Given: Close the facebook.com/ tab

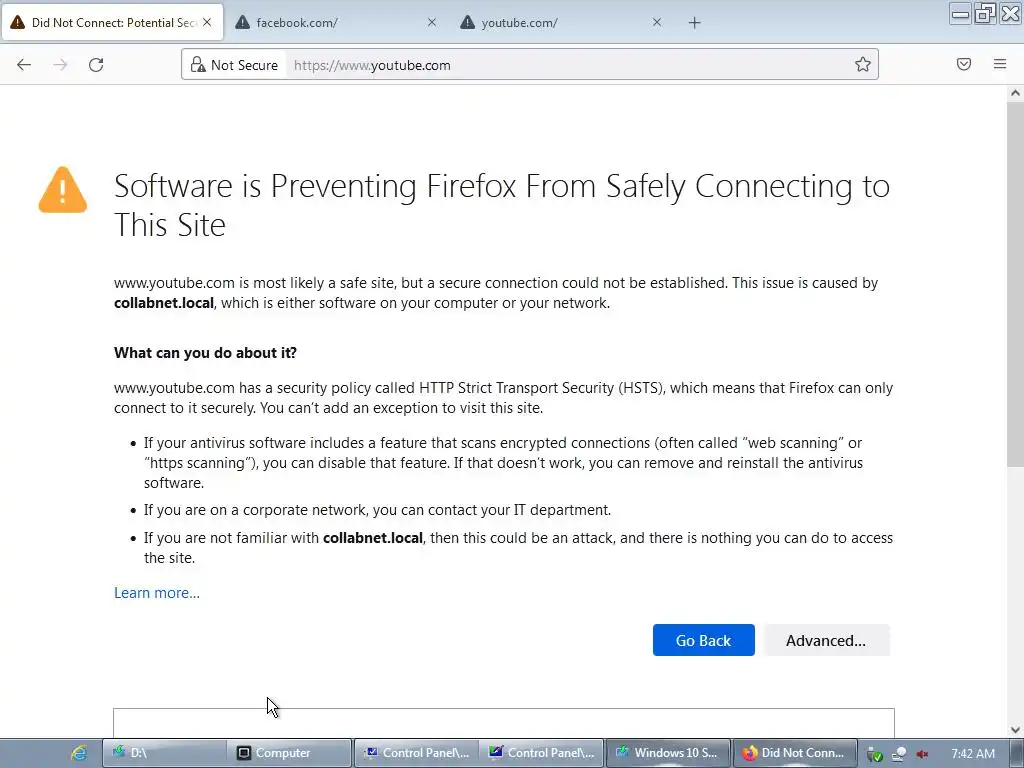Looking at the screenshot, I should [432, 22].
